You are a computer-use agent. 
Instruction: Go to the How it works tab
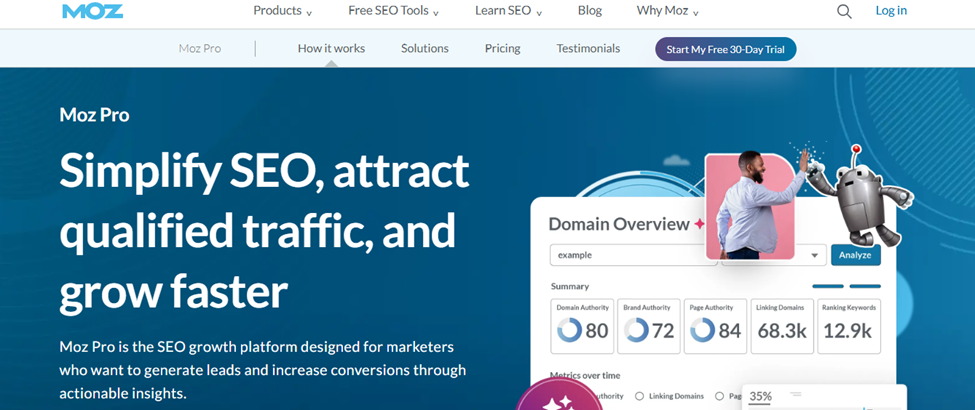coord(331,49)
